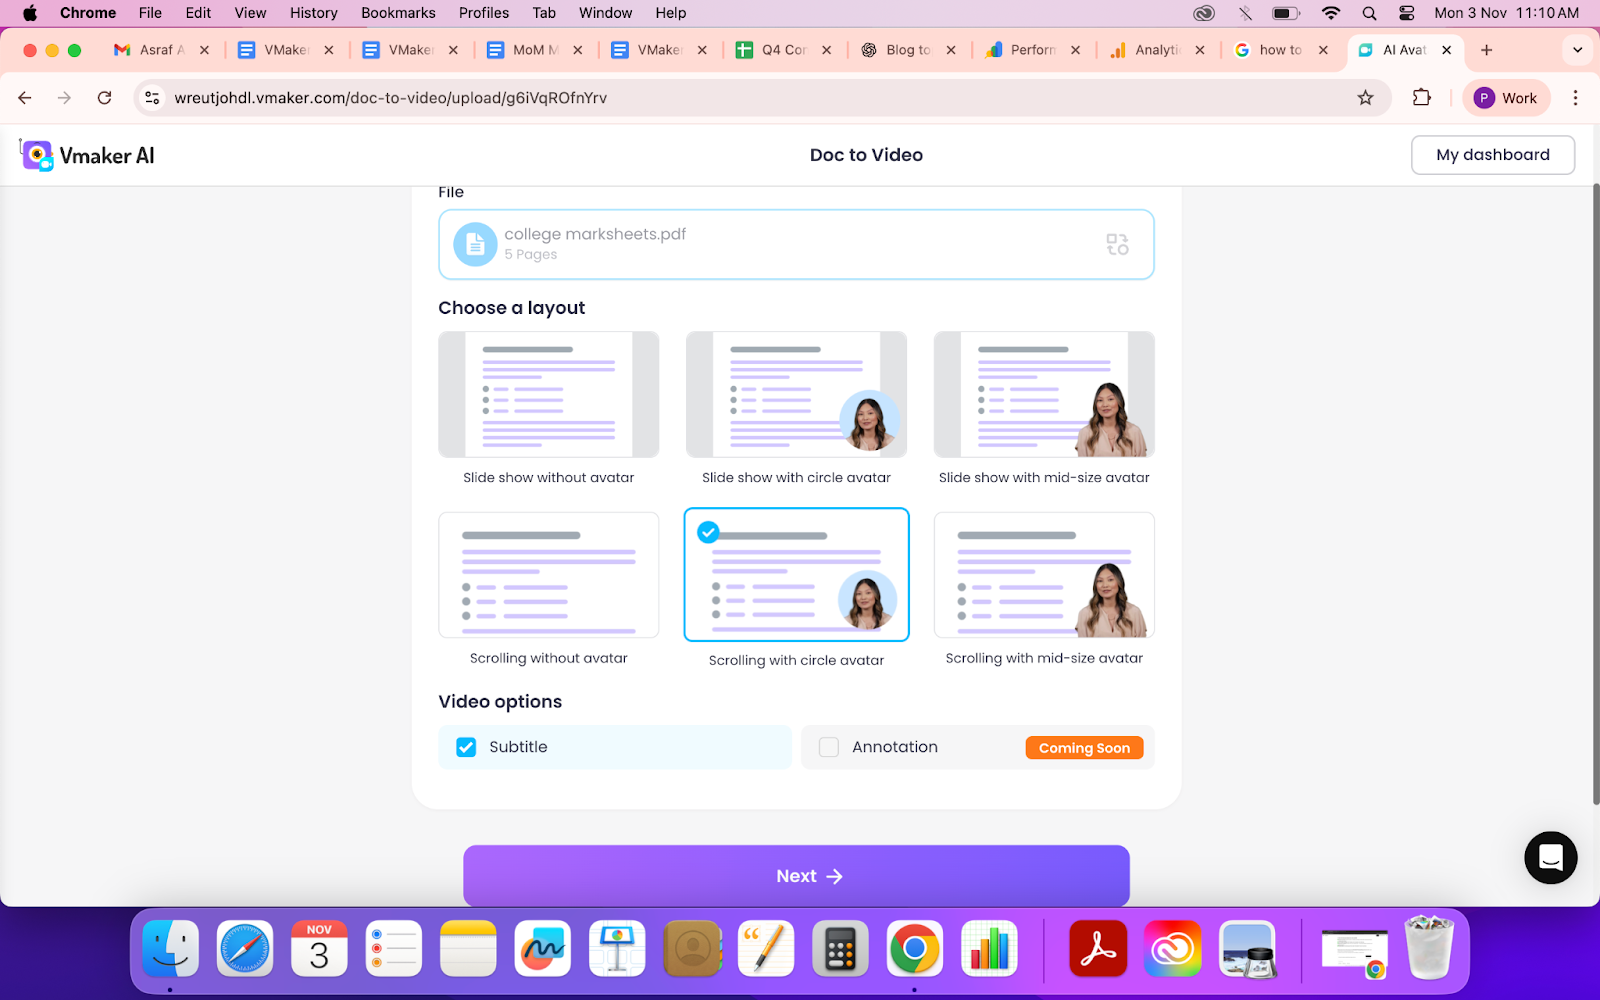This screenshot has height=1000, width=1600.
Task: Open the Chrome extensions puzzle icon
Action: (1421, 97)
